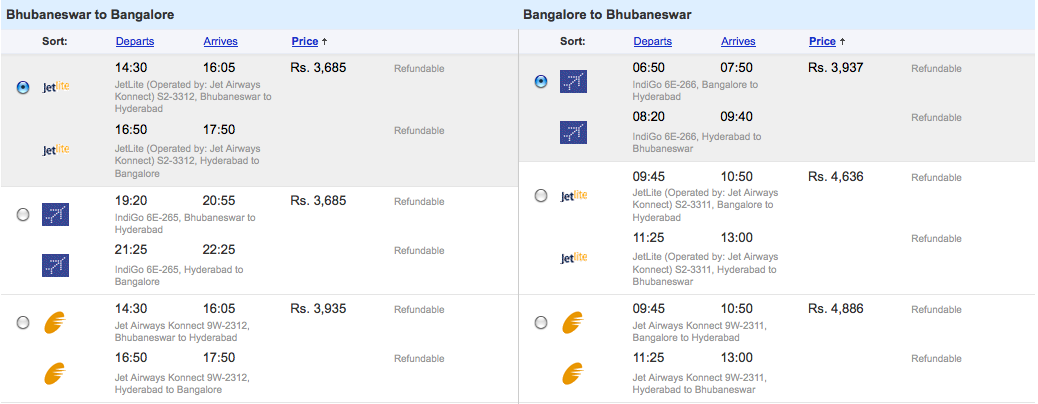
Task: Click IndiGo logo for 19:20 flight 6E-265
Action: [x=56, y=215]
